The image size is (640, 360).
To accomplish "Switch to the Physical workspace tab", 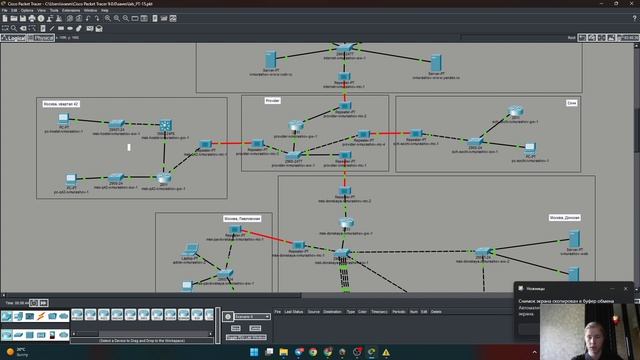I will point(41,38).
